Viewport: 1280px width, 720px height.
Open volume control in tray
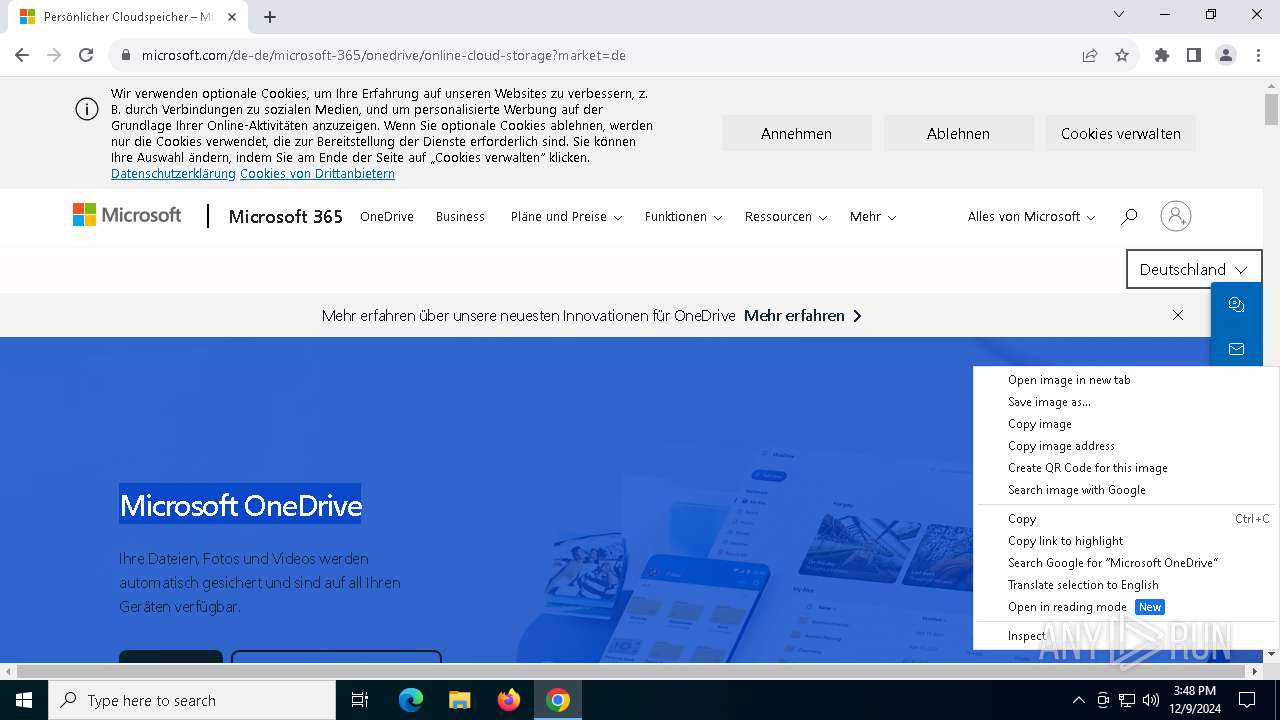pyautogui.click(x=1151, y=700)
